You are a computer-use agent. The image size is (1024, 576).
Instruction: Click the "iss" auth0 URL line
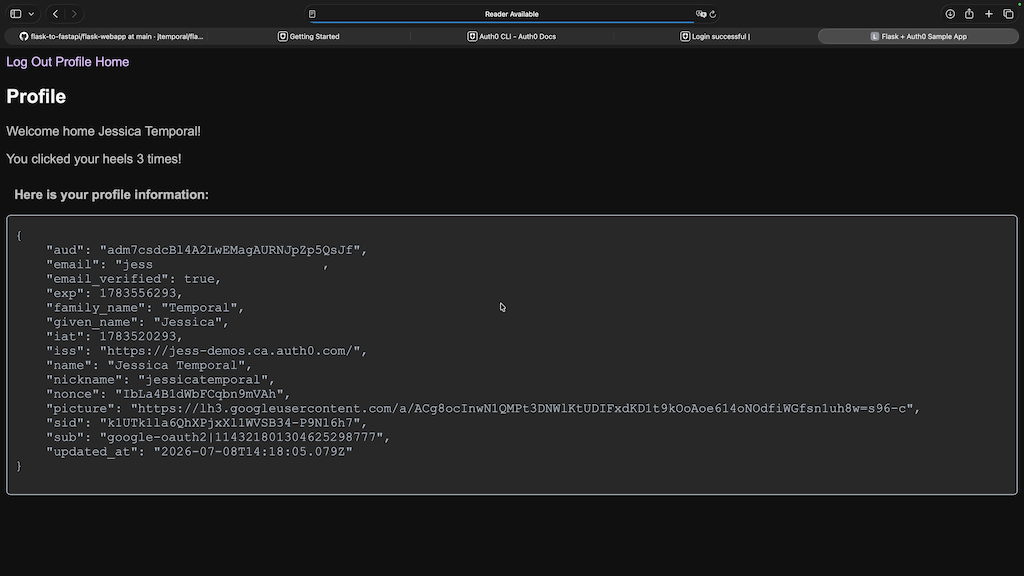click(206, 351)
